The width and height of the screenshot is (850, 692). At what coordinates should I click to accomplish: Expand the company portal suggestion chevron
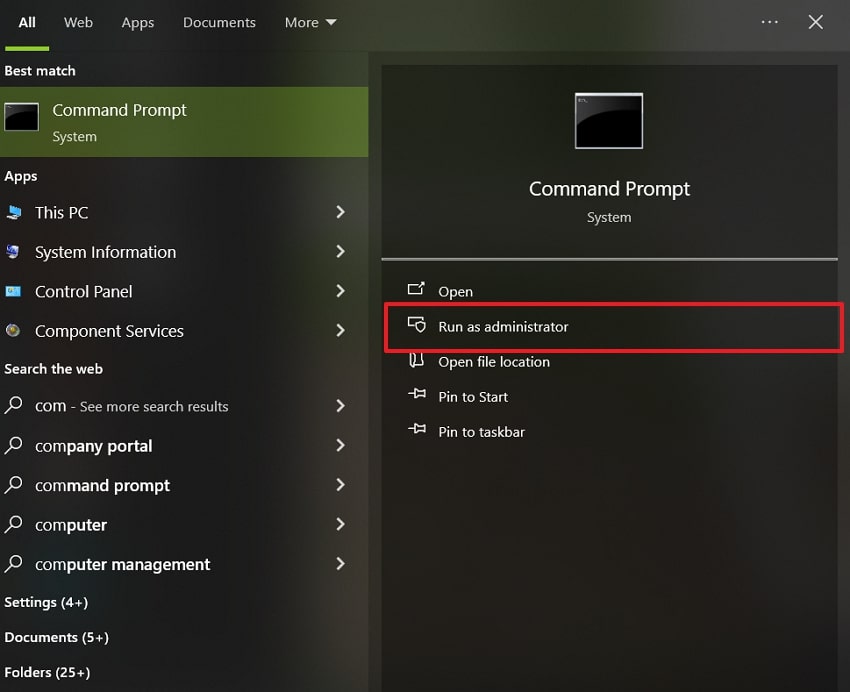341,446
